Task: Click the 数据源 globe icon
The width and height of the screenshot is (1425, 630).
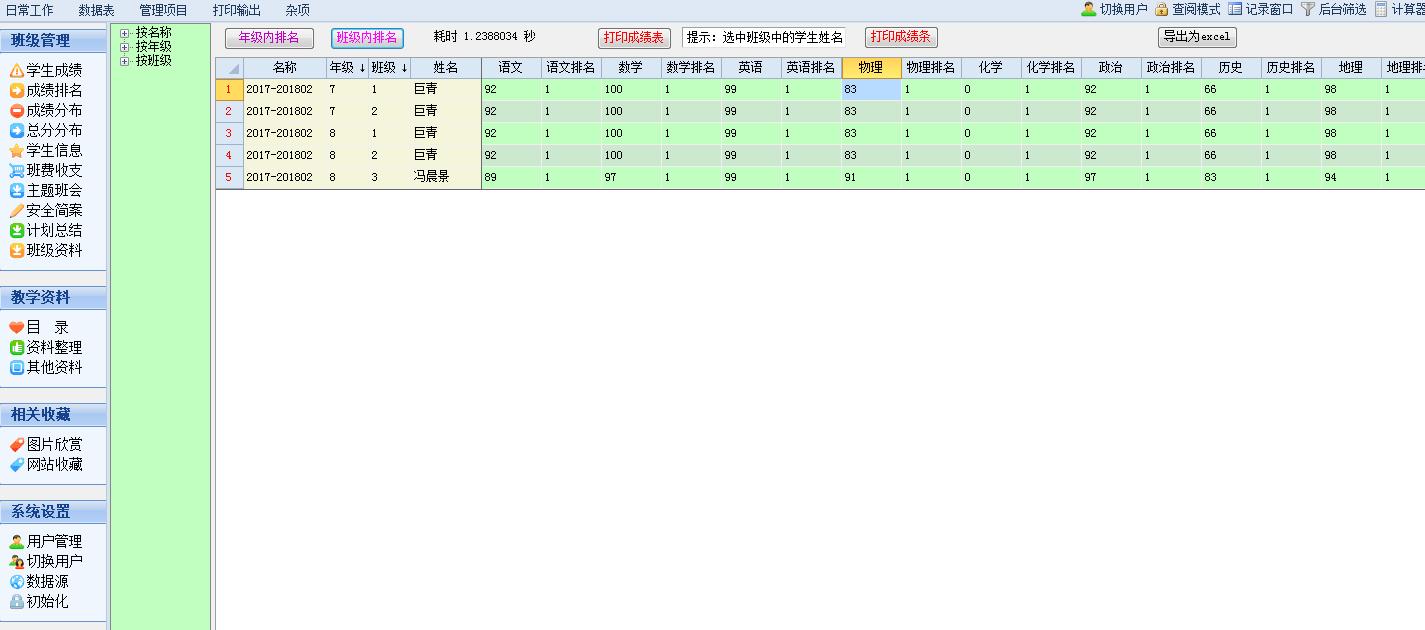Action: (x=17, y=582)
